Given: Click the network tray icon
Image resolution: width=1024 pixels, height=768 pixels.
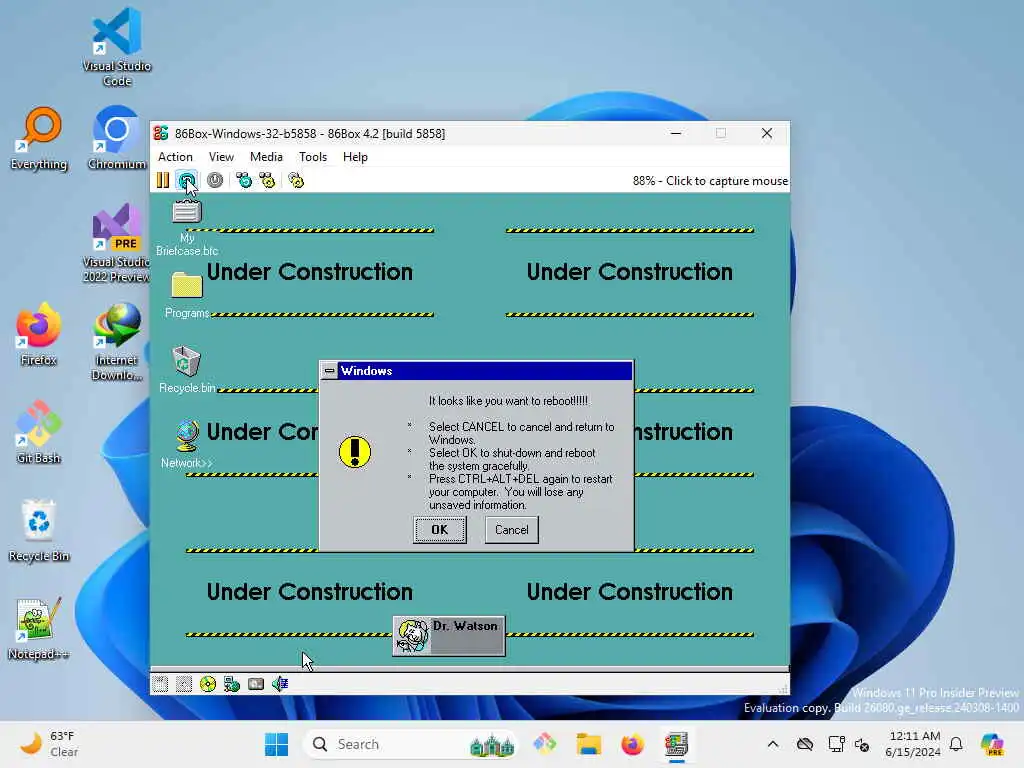Looking at the screenshot, I should (836, 744).
